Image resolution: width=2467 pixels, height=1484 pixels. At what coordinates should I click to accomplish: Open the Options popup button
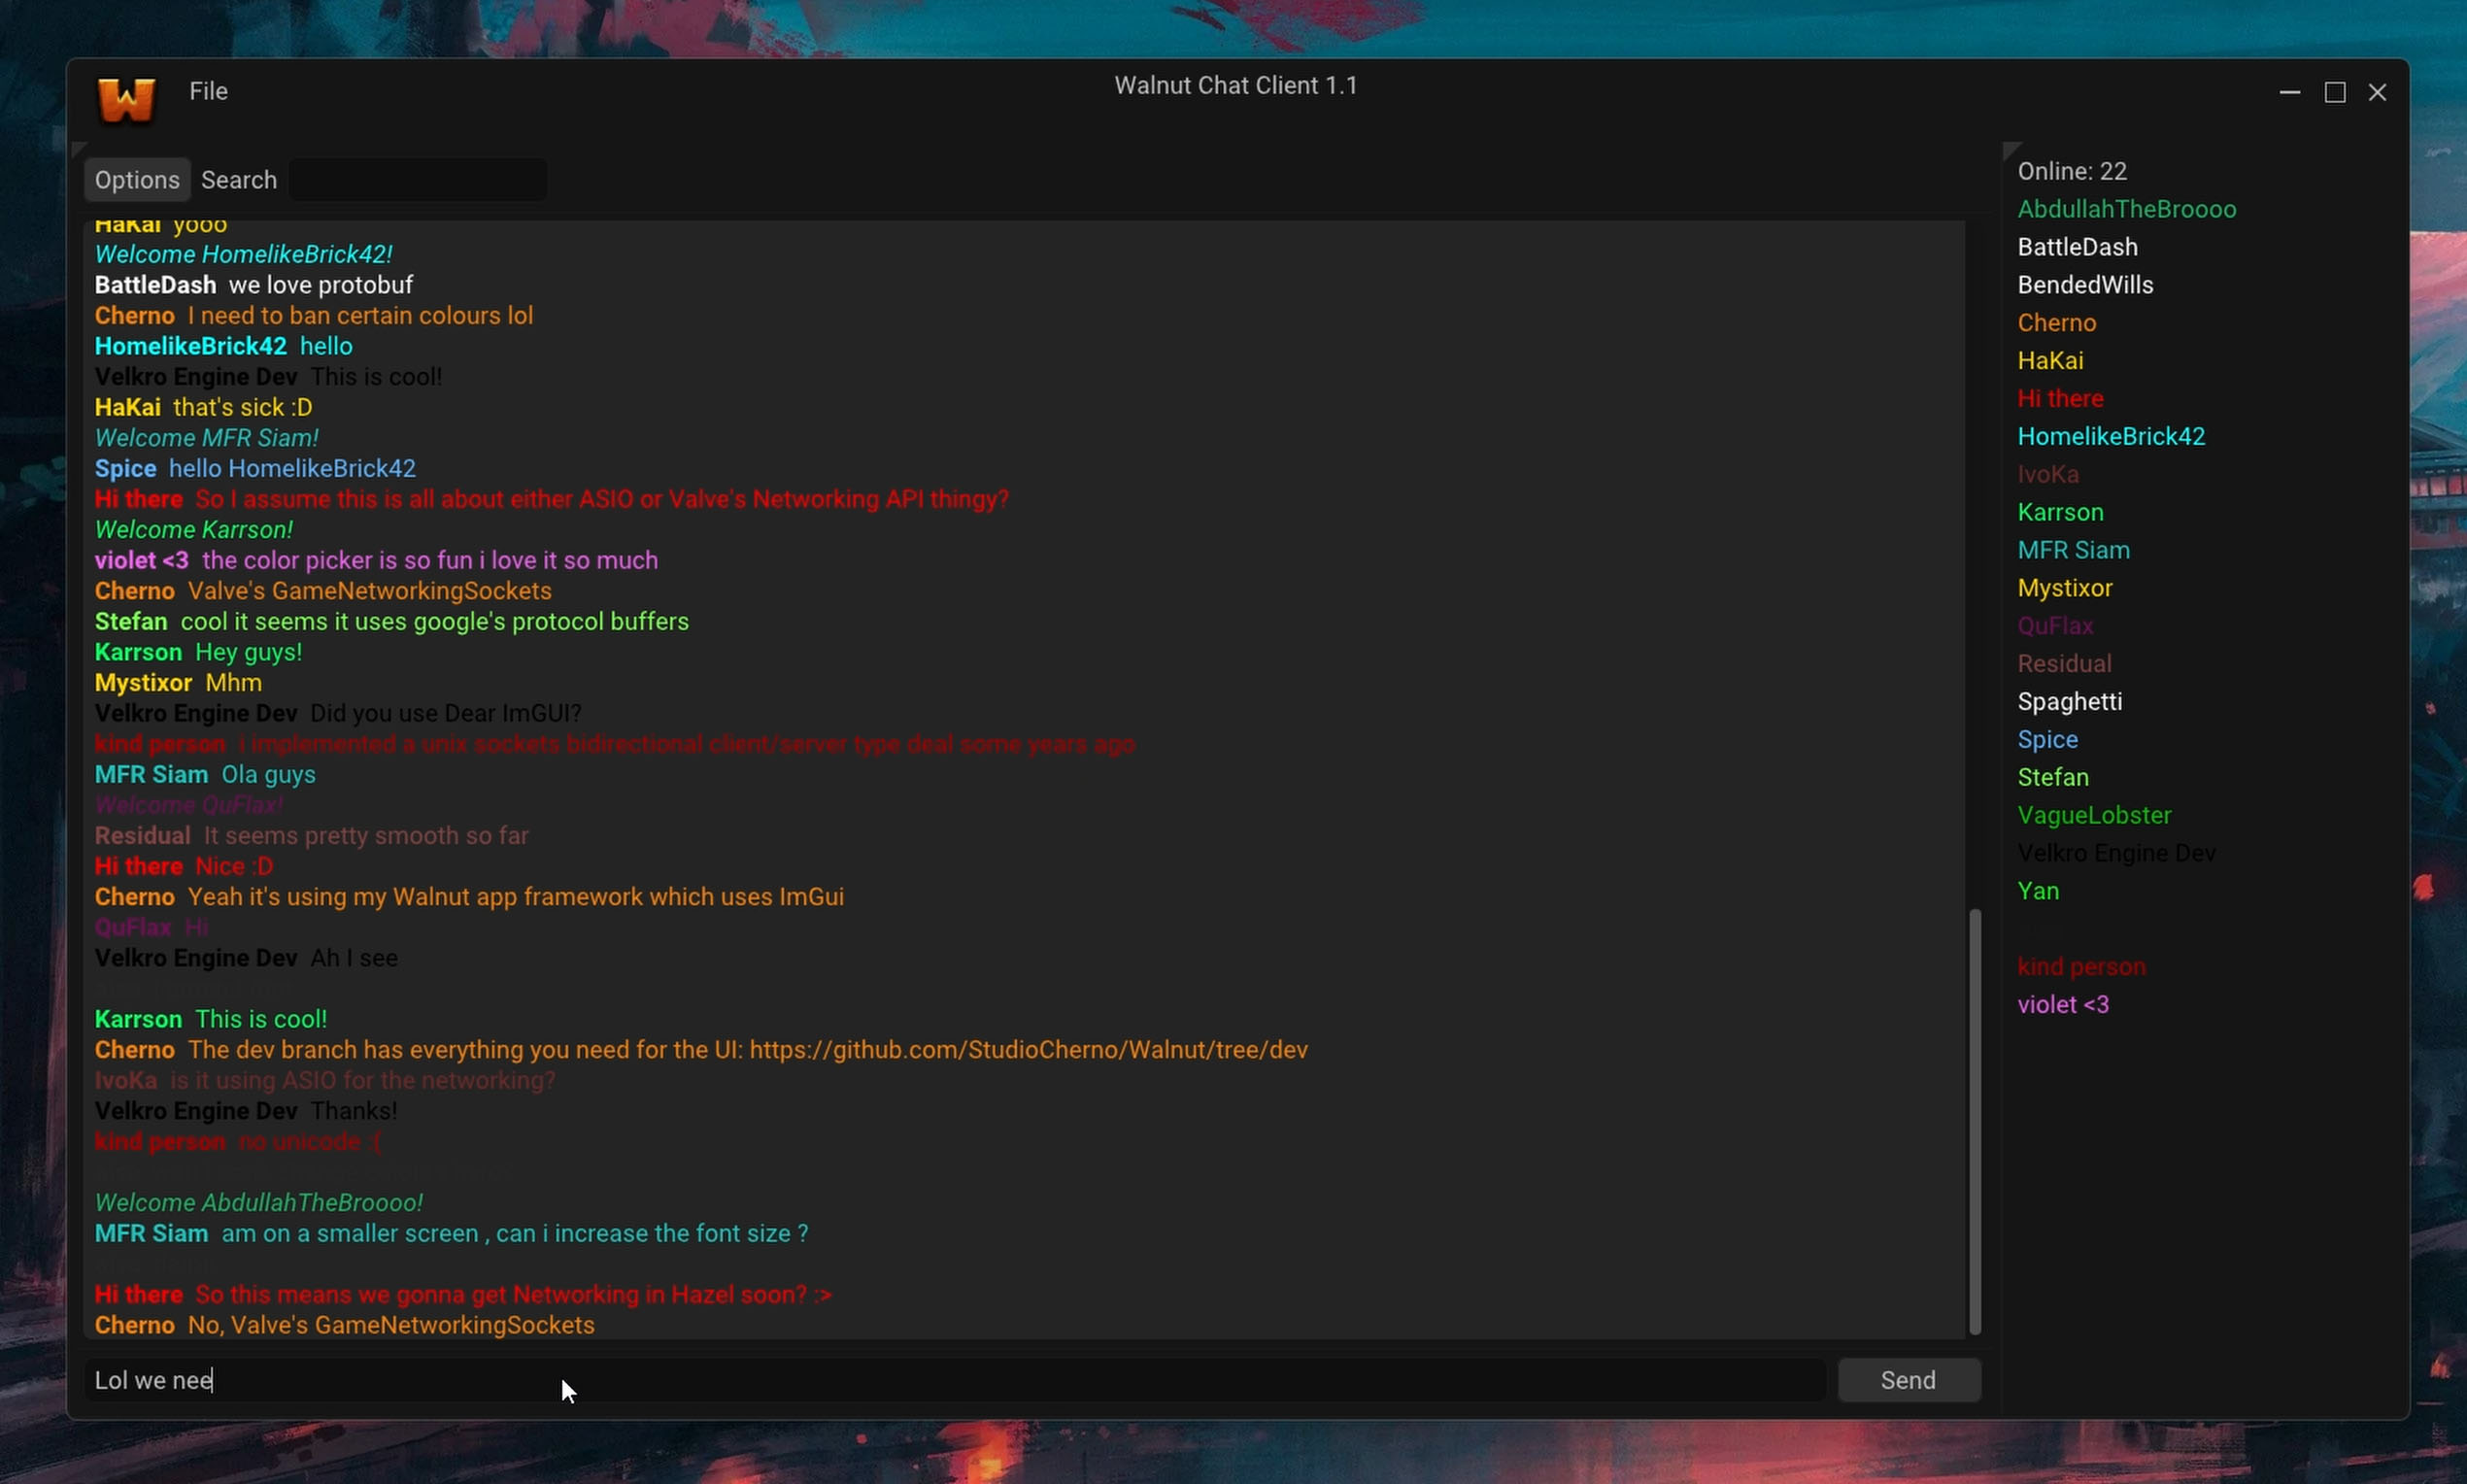coord(137,180)
